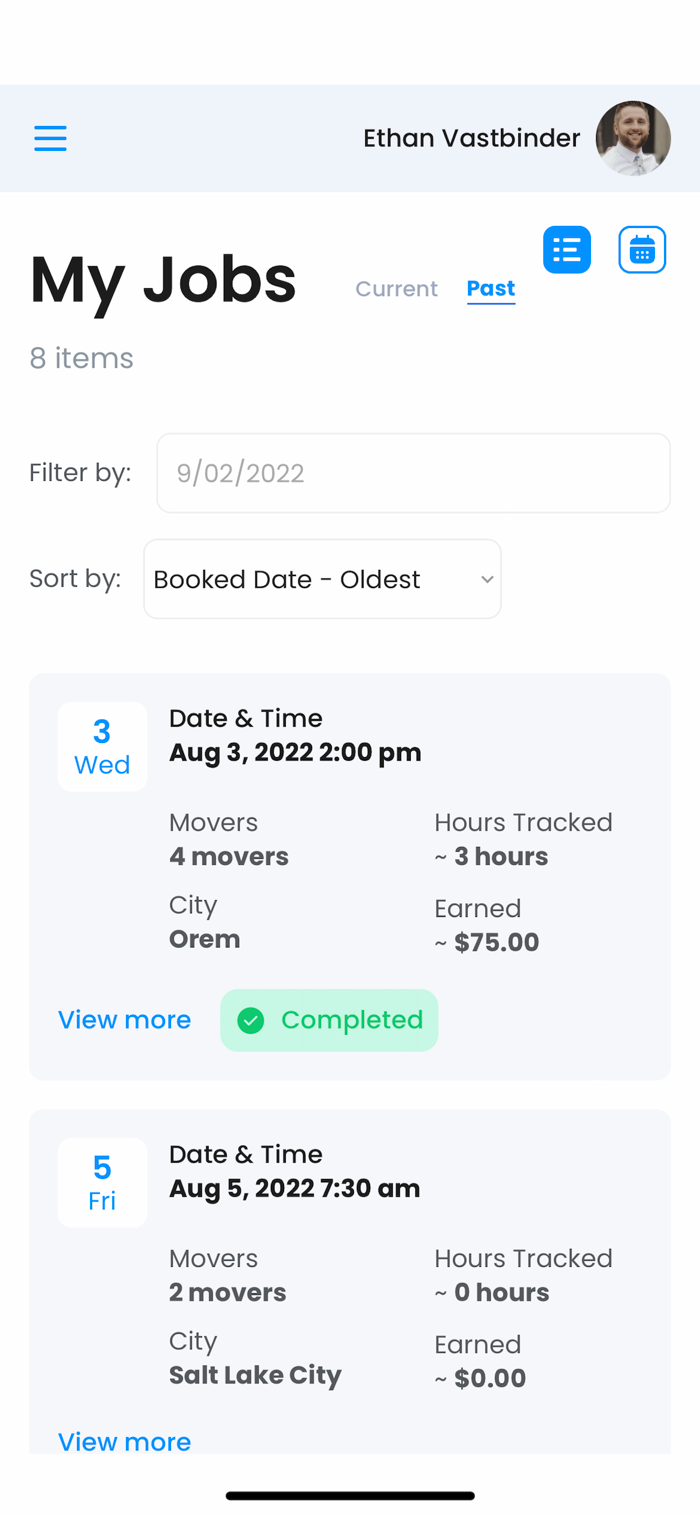View more for Salt Lake City job
Screen dimensions: 700x1515
tap(124, 1441)
